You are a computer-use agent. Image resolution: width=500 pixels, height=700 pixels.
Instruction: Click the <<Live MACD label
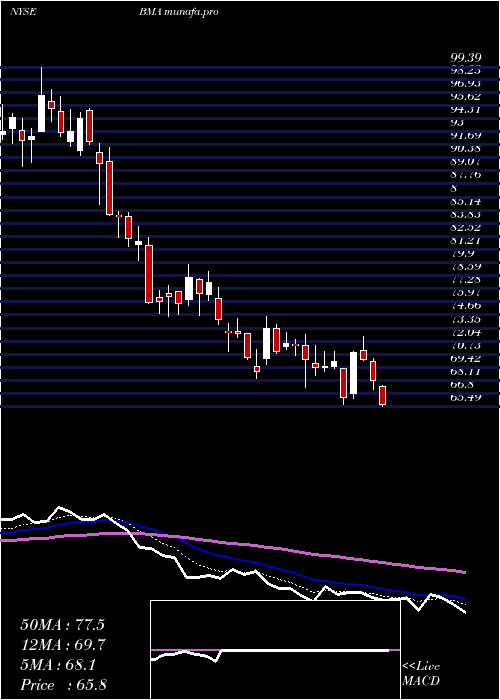click(x=421, y=674)
